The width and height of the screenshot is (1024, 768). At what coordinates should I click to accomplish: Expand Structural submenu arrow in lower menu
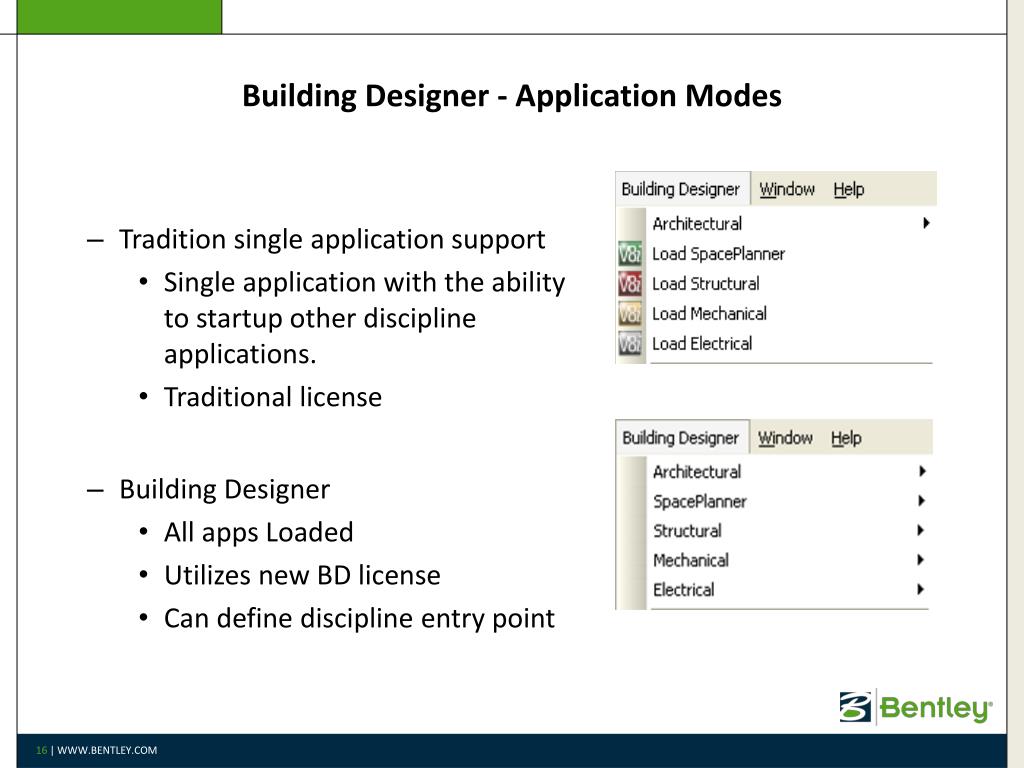point(921,530)
